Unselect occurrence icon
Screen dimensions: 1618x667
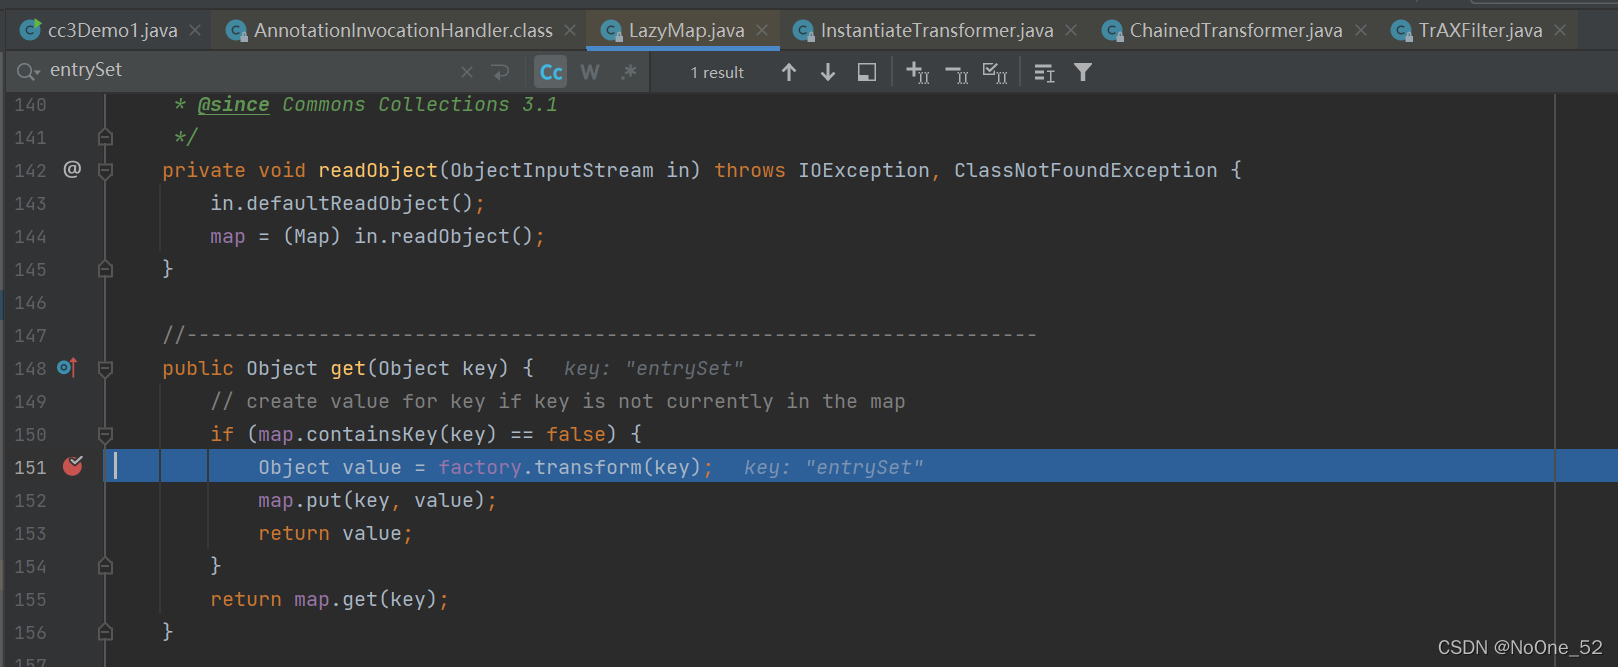click(957, 73)
